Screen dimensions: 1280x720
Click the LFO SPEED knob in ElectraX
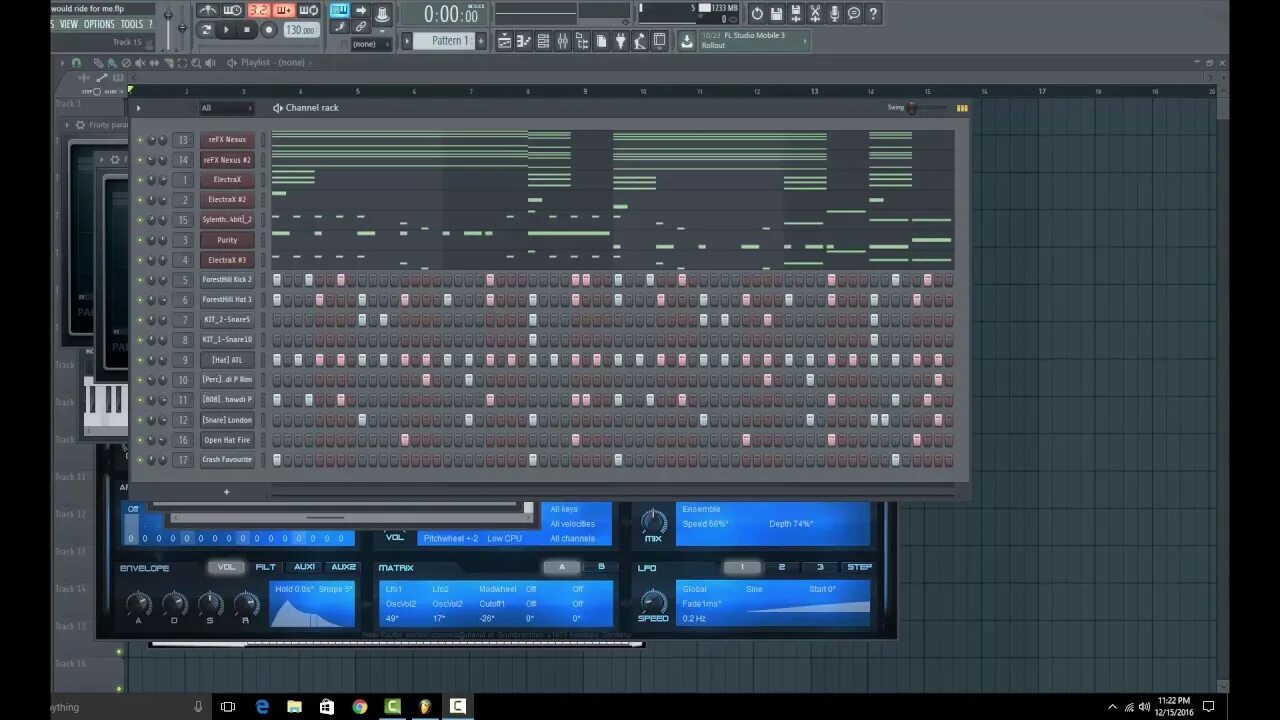652,601
